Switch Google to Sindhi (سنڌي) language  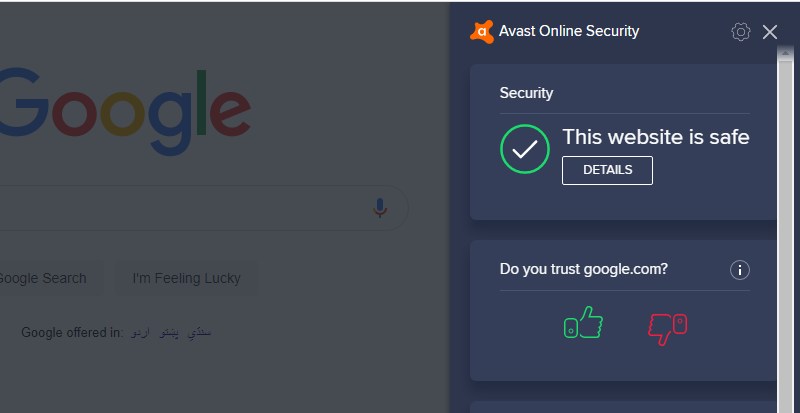pyautogui.click(x=199, y=333)
